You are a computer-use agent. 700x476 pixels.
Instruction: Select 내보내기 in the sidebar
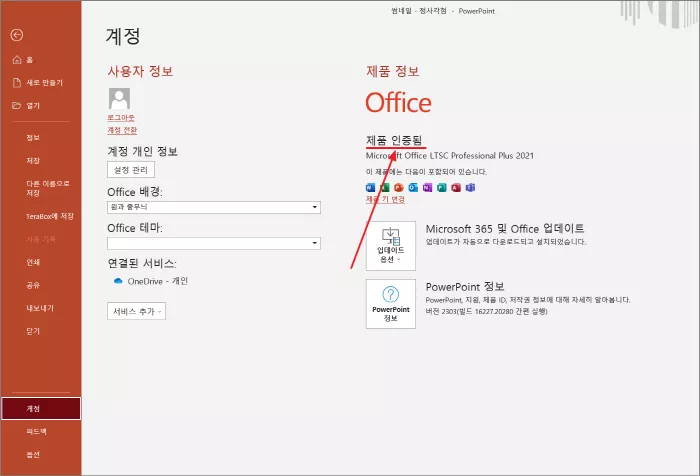tap(40, 308)
